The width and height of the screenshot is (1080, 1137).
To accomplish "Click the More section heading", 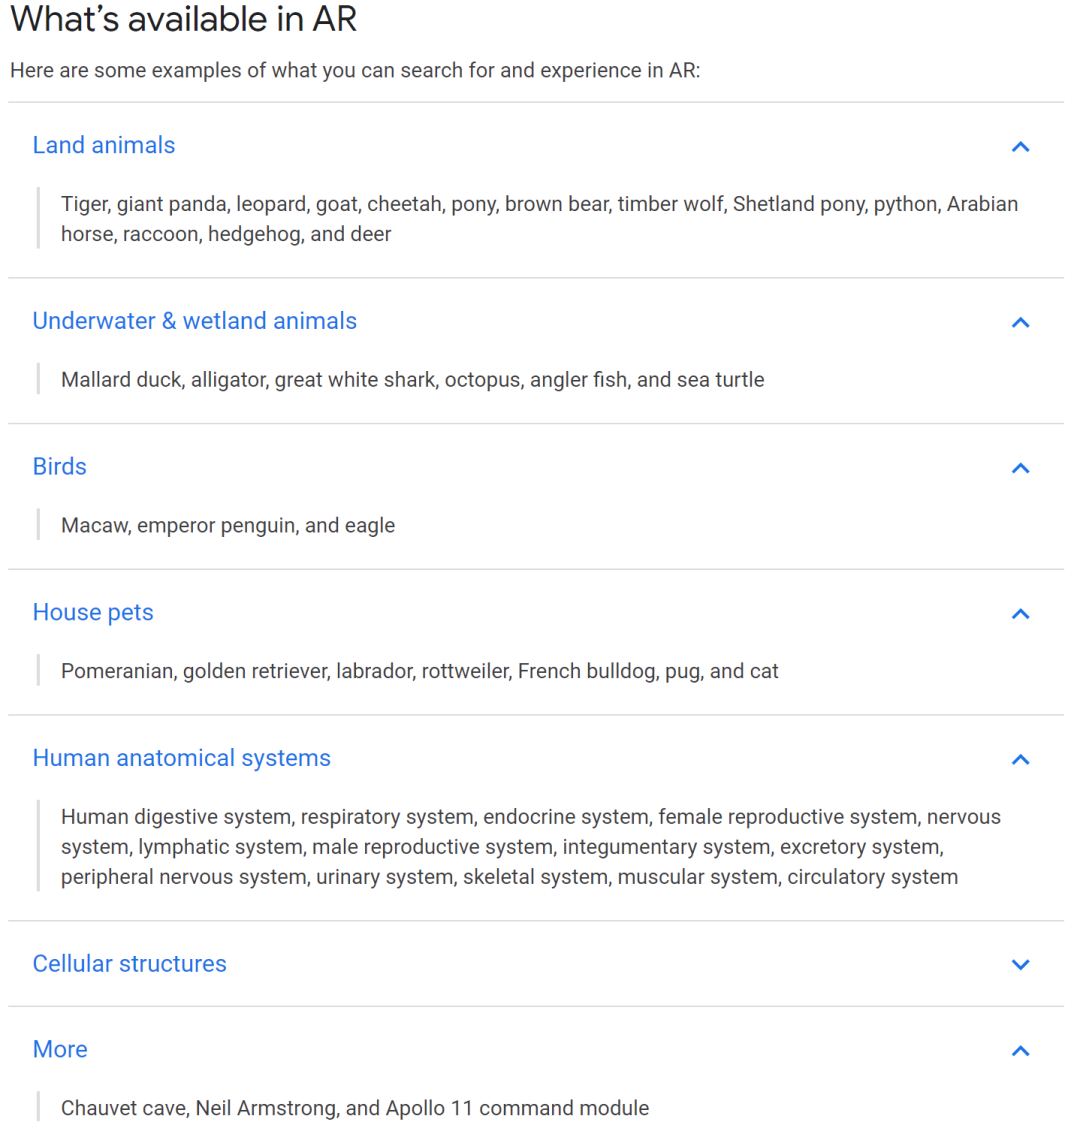I will (60, 1050).
